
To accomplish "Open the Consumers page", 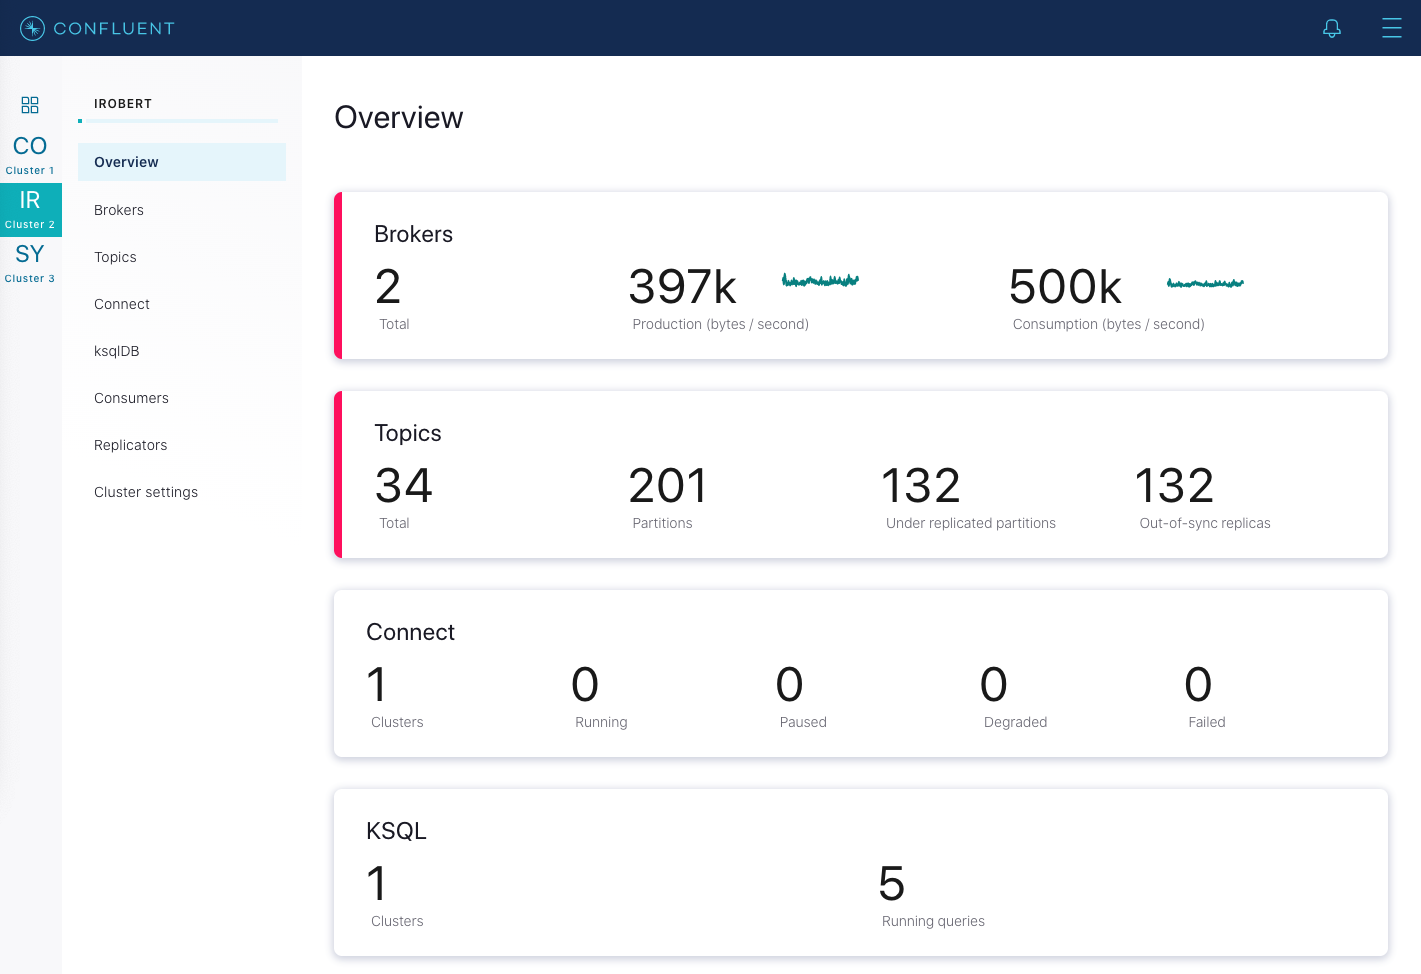I will coord(131,398).
